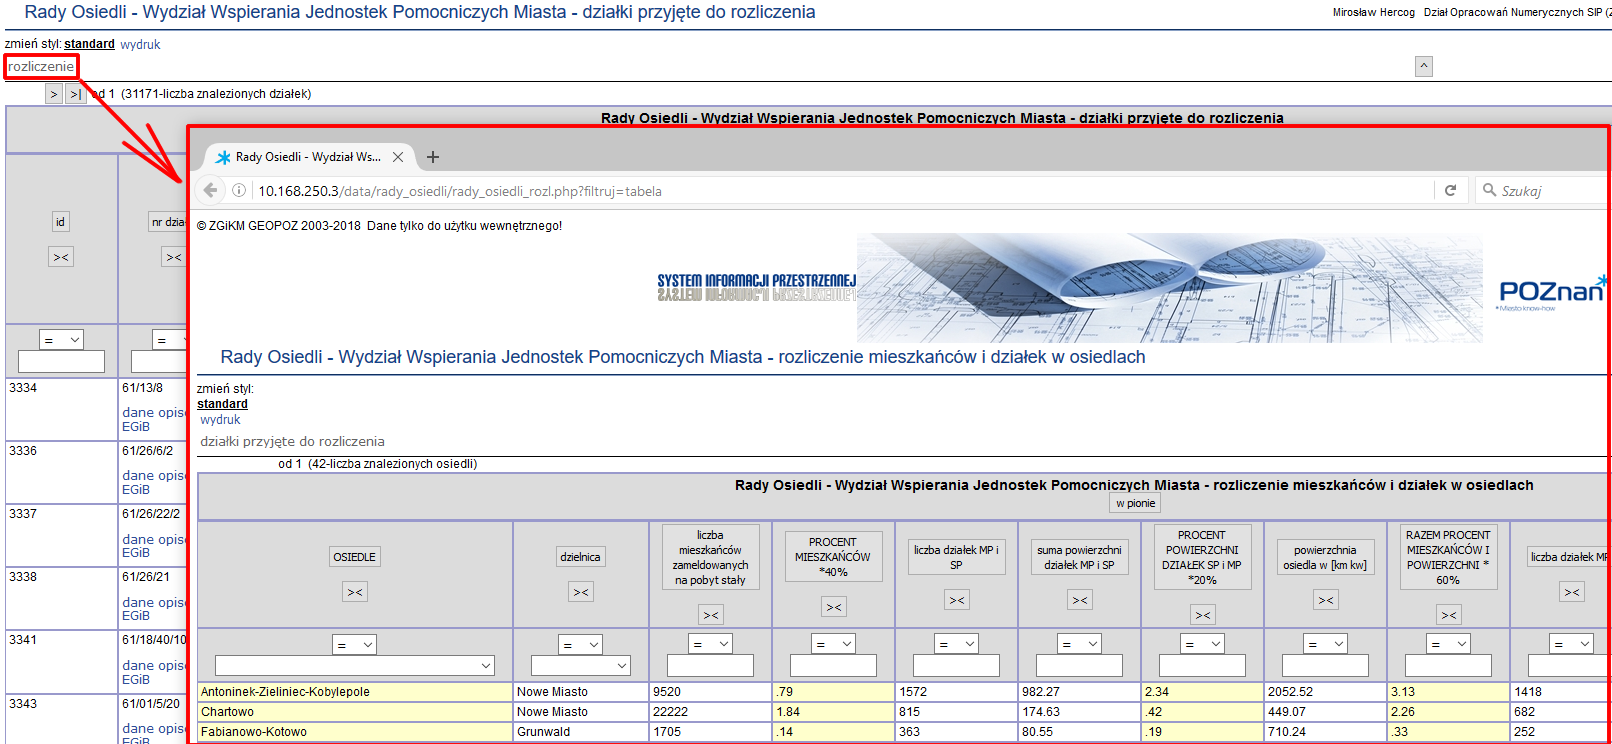Jump to last page with >| button
This screenshot has width=1612, height=744.
coord(75,94)
